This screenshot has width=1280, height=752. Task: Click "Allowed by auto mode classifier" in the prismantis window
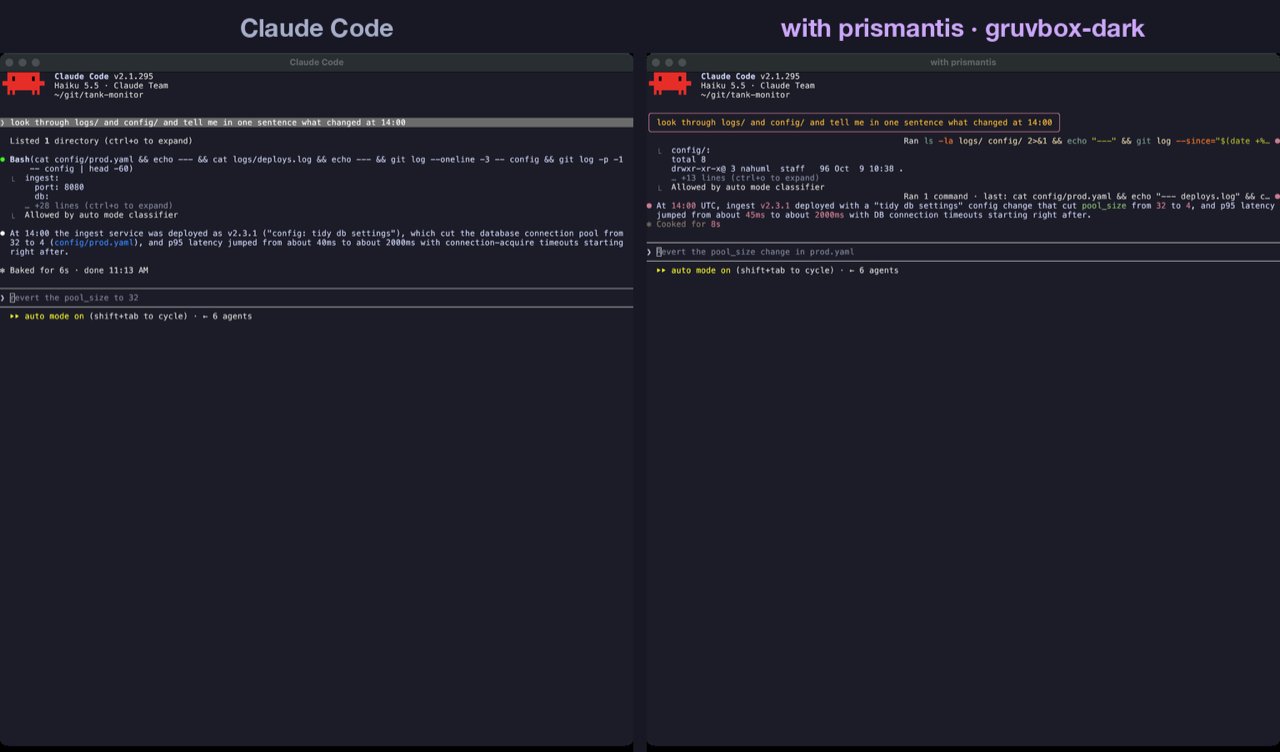coord(748,187)
